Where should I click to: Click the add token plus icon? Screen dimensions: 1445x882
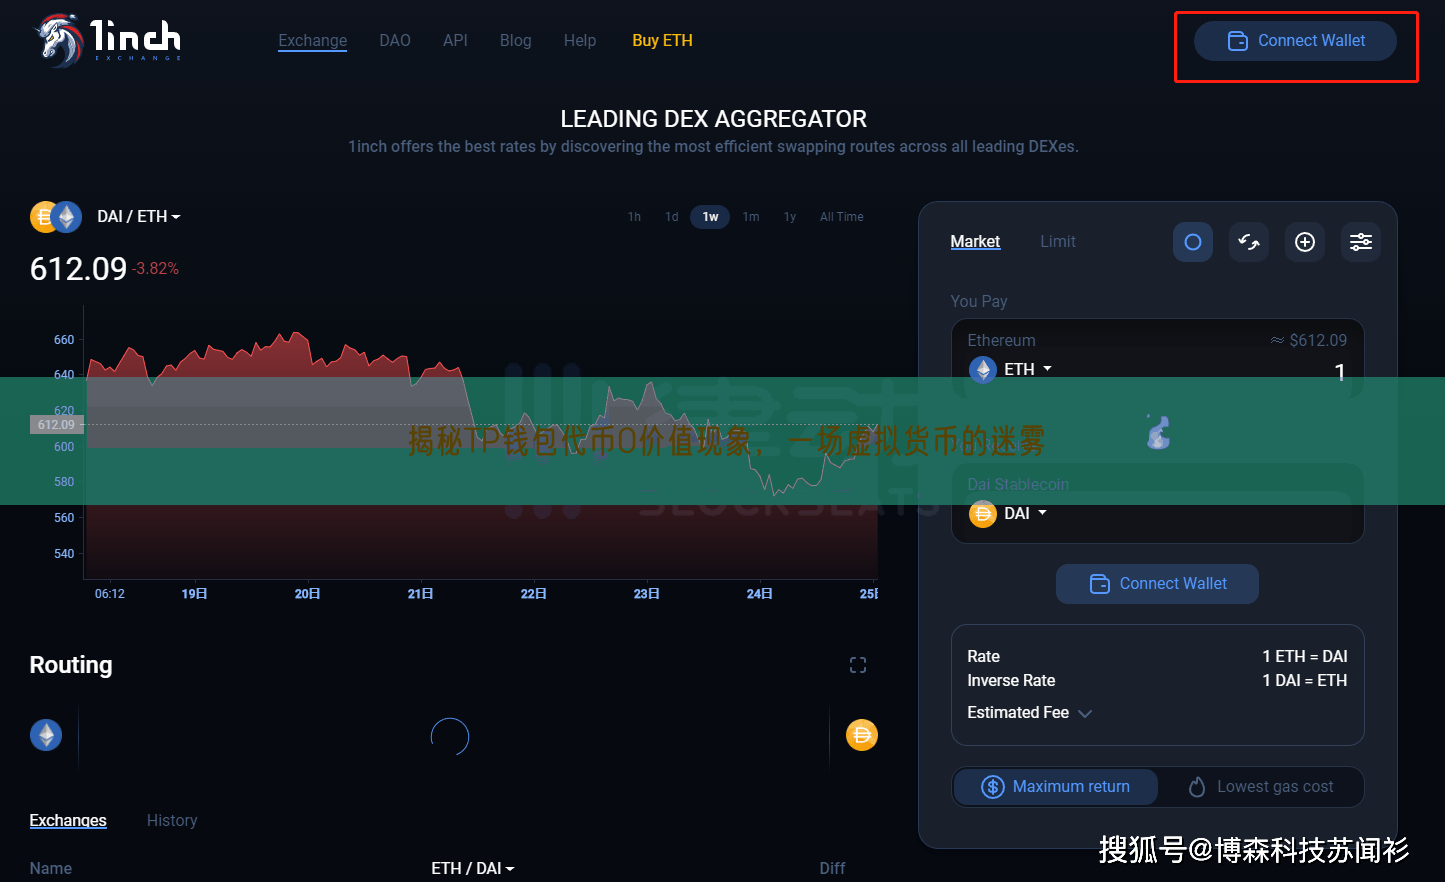point(1305,242)
